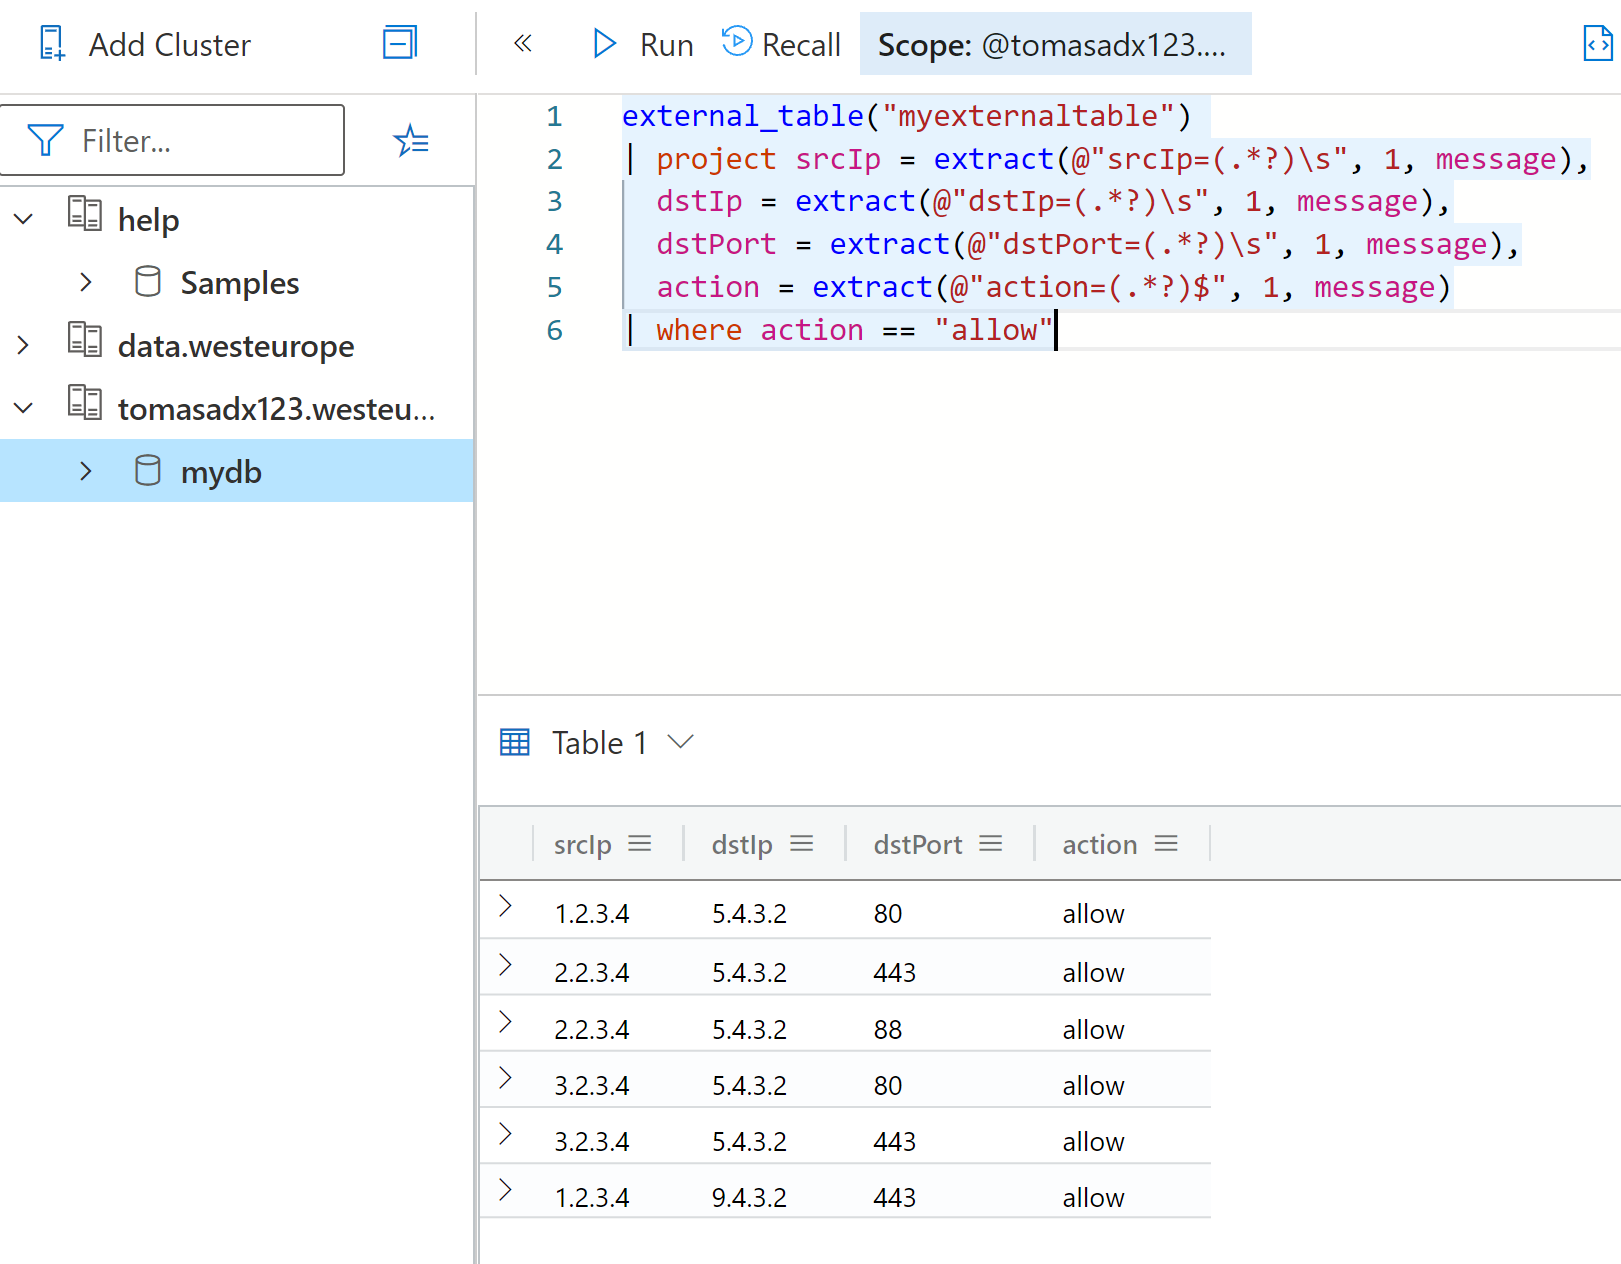Viewport: 1621px width, 1264px height.
Task: Open the srcIp column menu icon
Action: pyautogui.click(x=640, y=844)
